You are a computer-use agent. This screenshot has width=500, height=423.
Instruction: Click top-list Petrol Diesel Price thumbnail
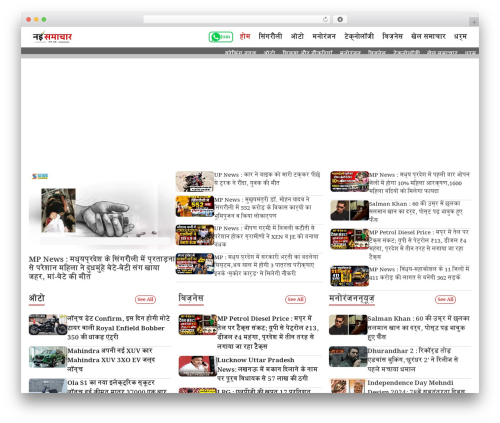349,239
